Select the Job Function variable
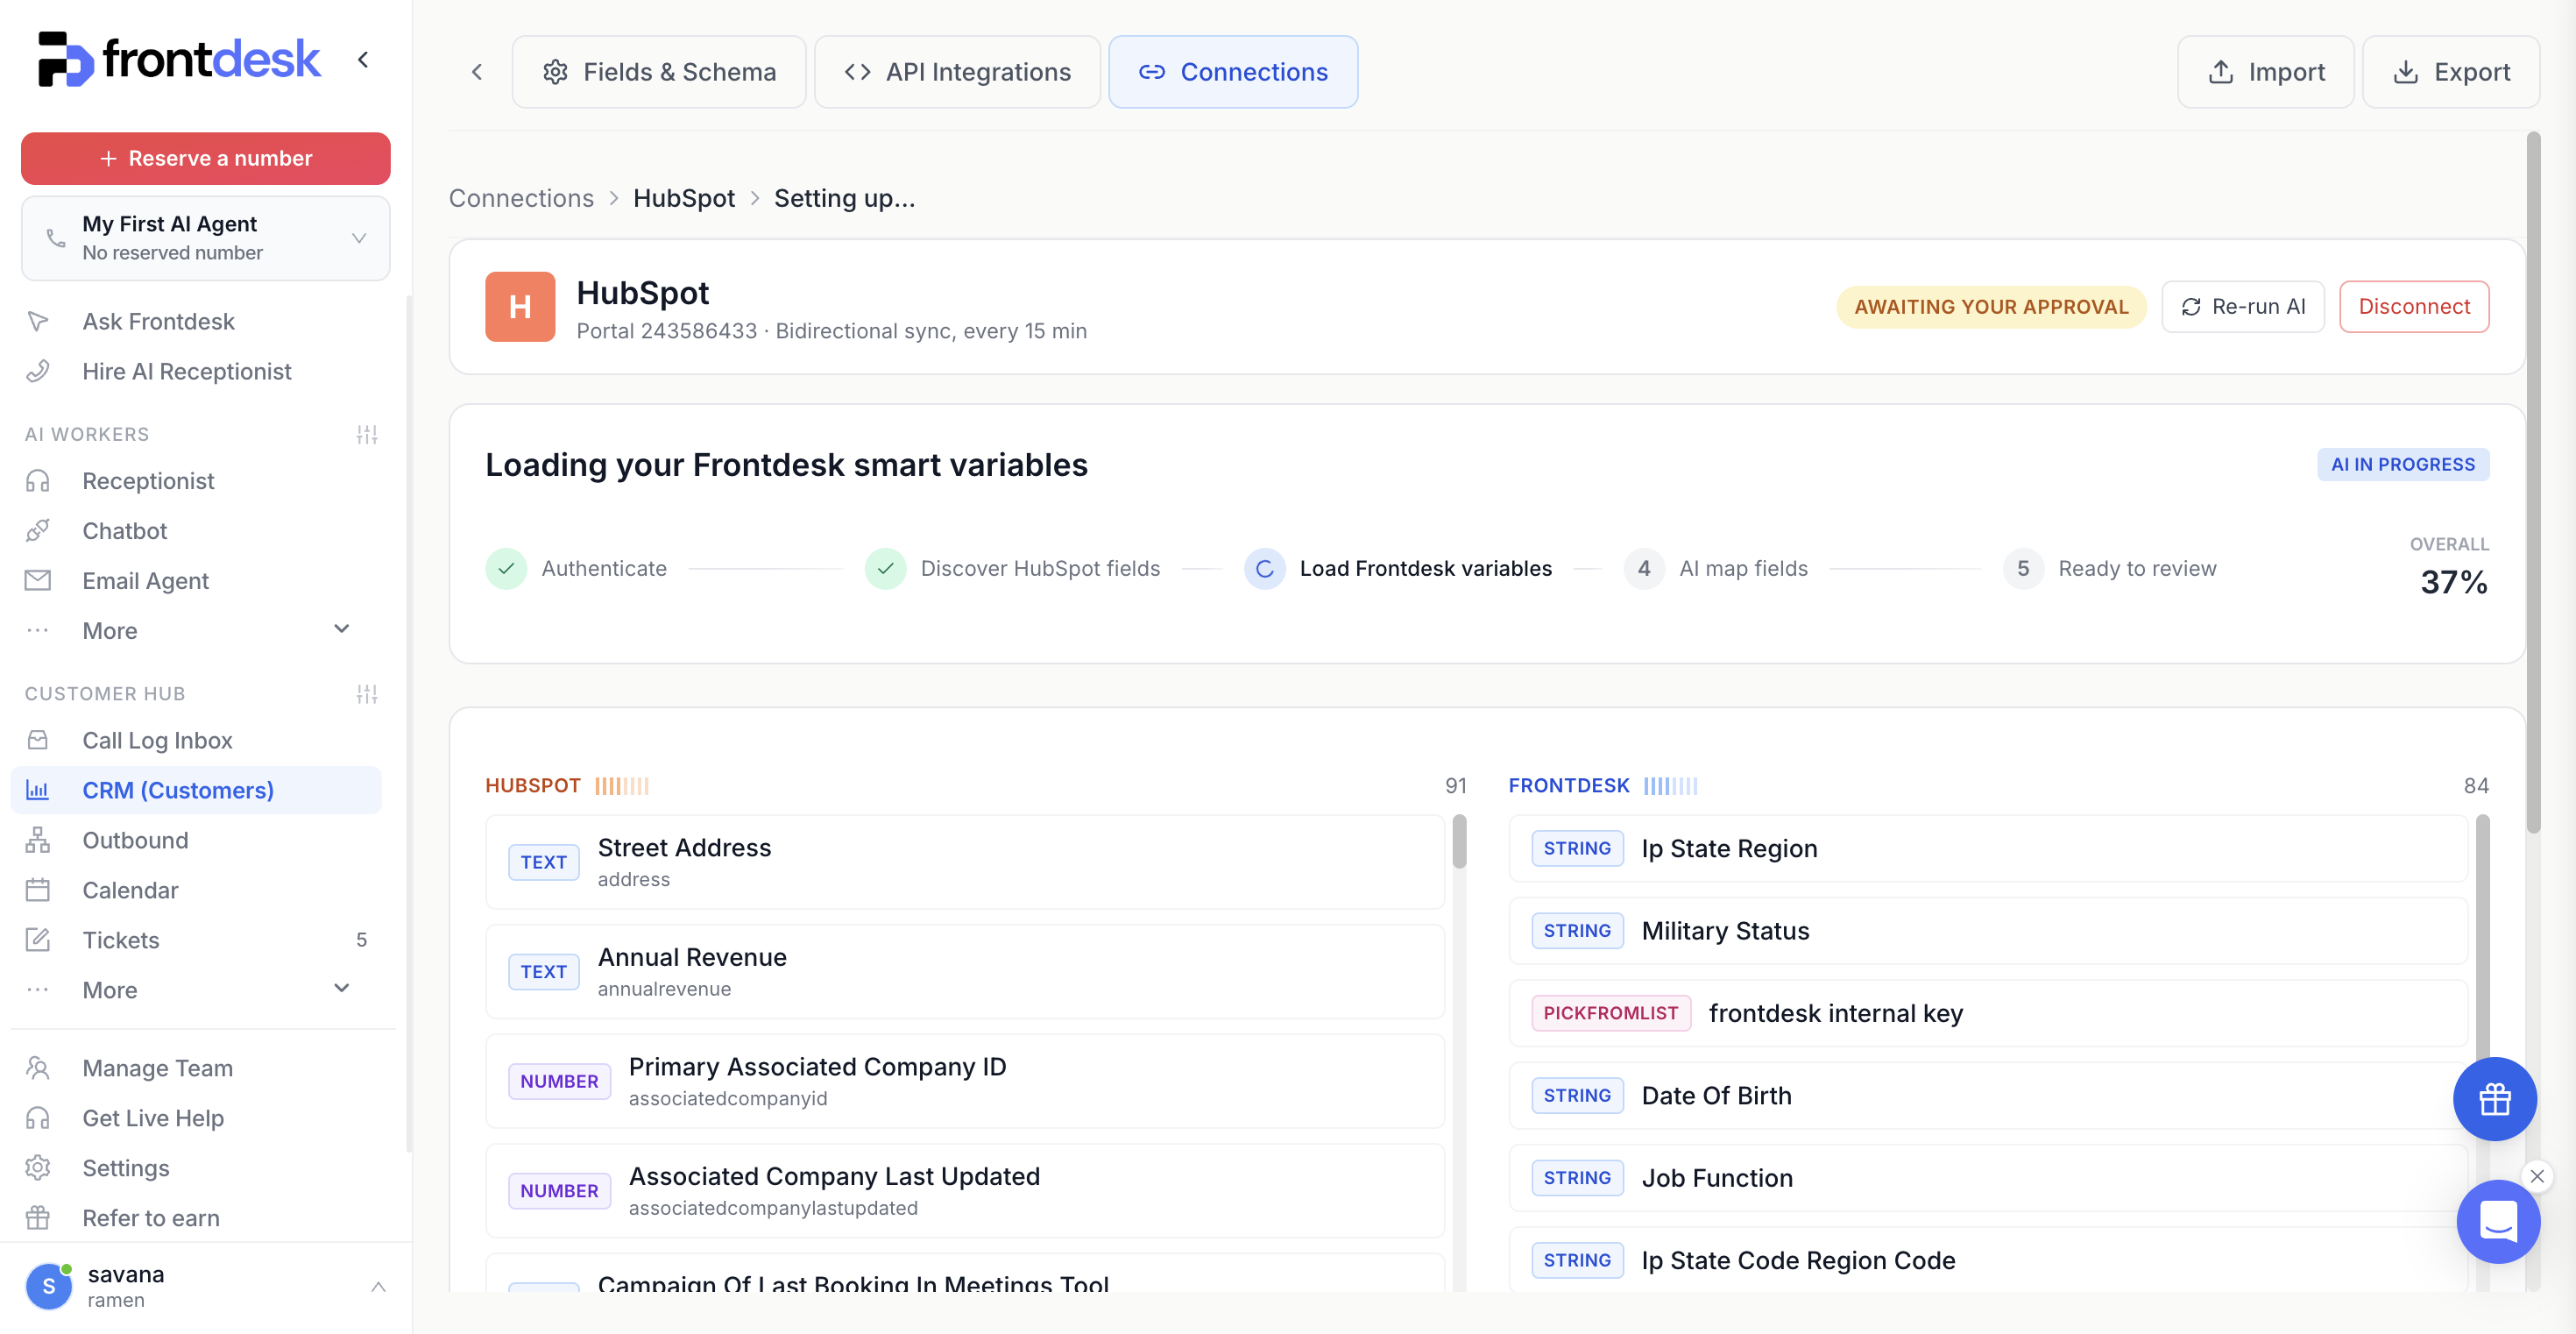Image resolution: width=2576 pixels, height=1334 pixels. click(x=1989, y=1178)
